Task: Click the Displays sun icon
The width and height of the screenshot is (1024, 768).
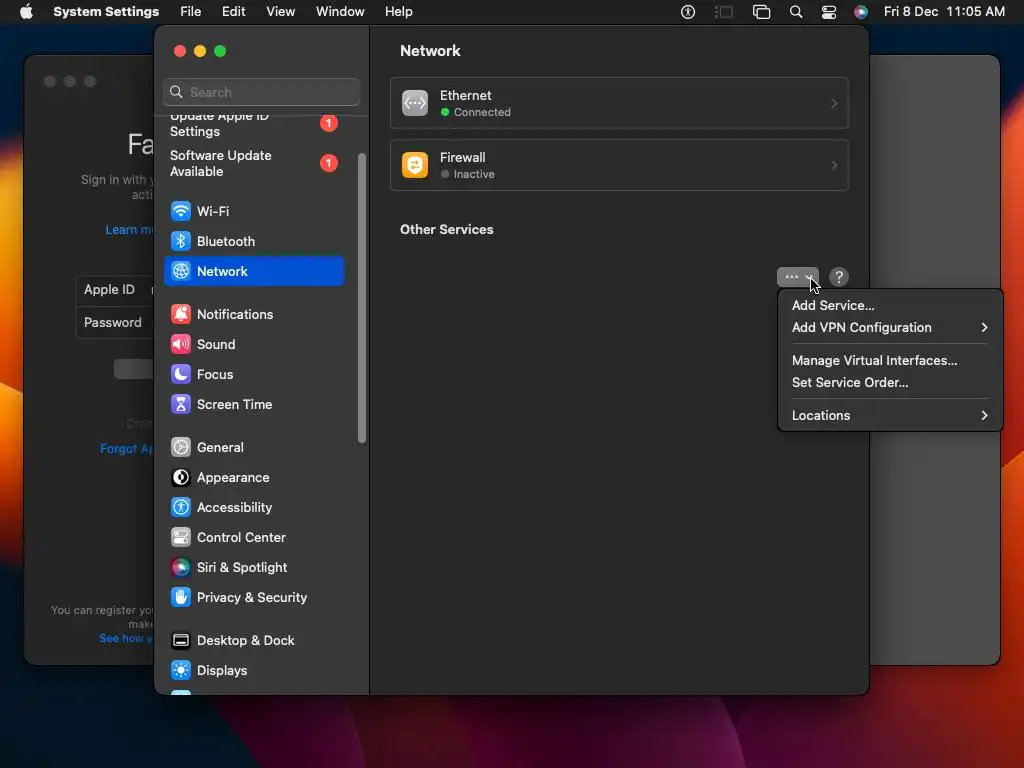Action: click(181, 671)
